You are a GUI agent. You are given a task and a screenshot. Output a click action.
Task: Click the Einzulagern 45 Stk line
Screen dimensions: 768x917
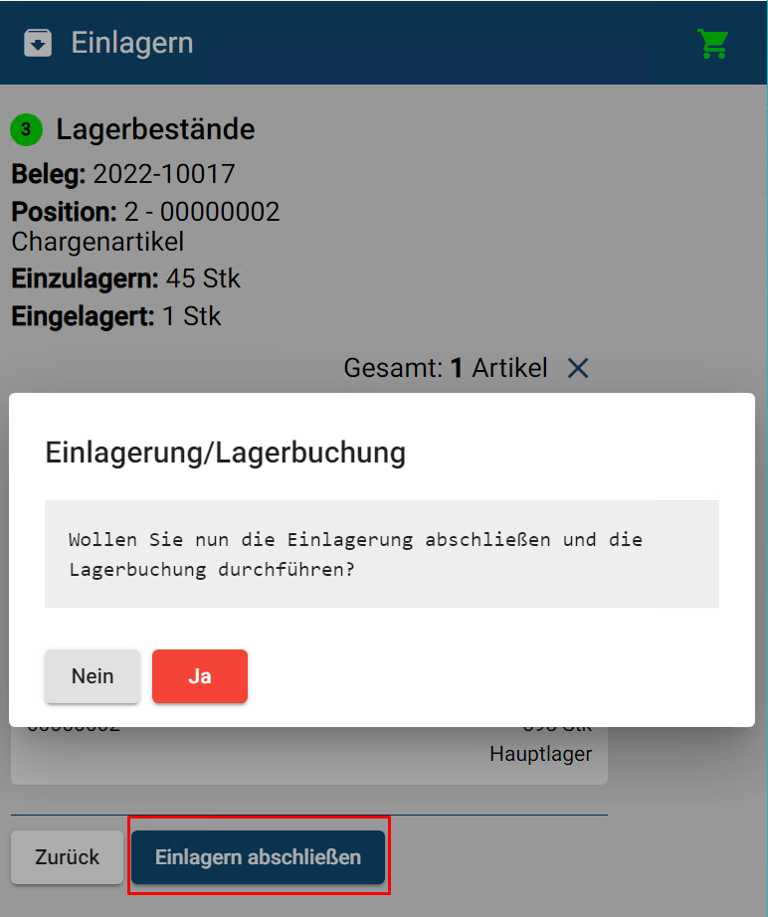[x=126, y=278]
